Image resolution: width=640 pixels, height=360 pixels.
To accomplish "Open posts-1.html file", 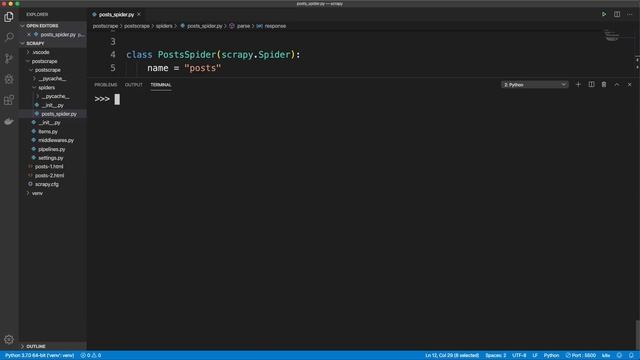I will point(49,167).
